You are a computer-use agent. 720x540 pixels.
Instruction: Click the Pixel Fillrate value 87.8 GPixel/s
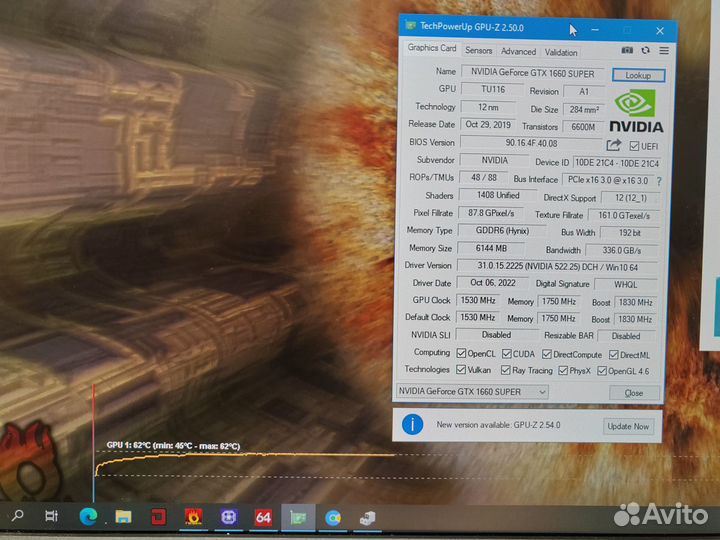[491, 213]
